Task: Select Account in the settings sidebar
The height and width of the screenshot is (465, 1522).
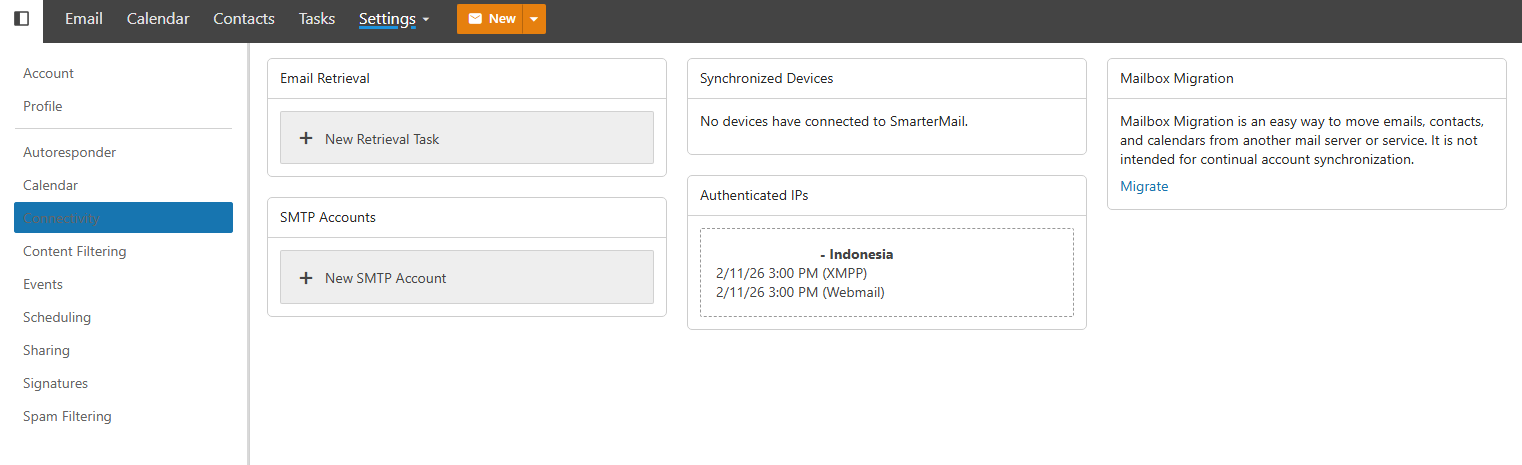Action: (x=49, y=73)
